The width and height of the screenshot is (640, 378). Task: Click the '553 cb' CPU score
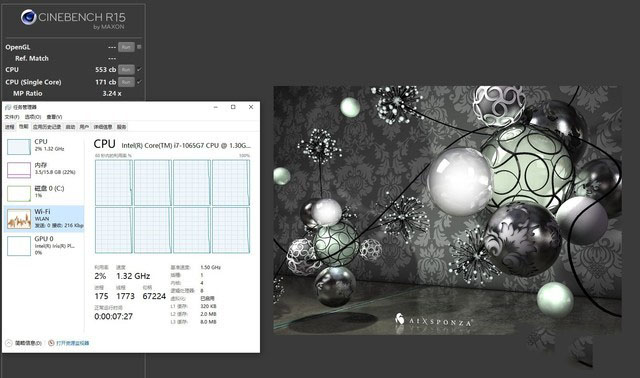(105, 69)
